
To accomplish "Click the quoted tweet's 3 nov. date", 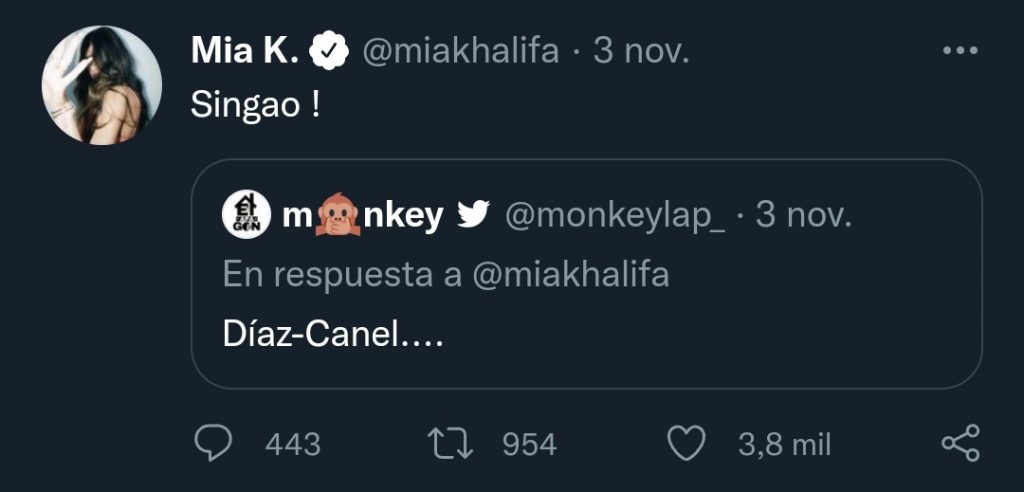I will pyautogui.click(x=804, y=216).
